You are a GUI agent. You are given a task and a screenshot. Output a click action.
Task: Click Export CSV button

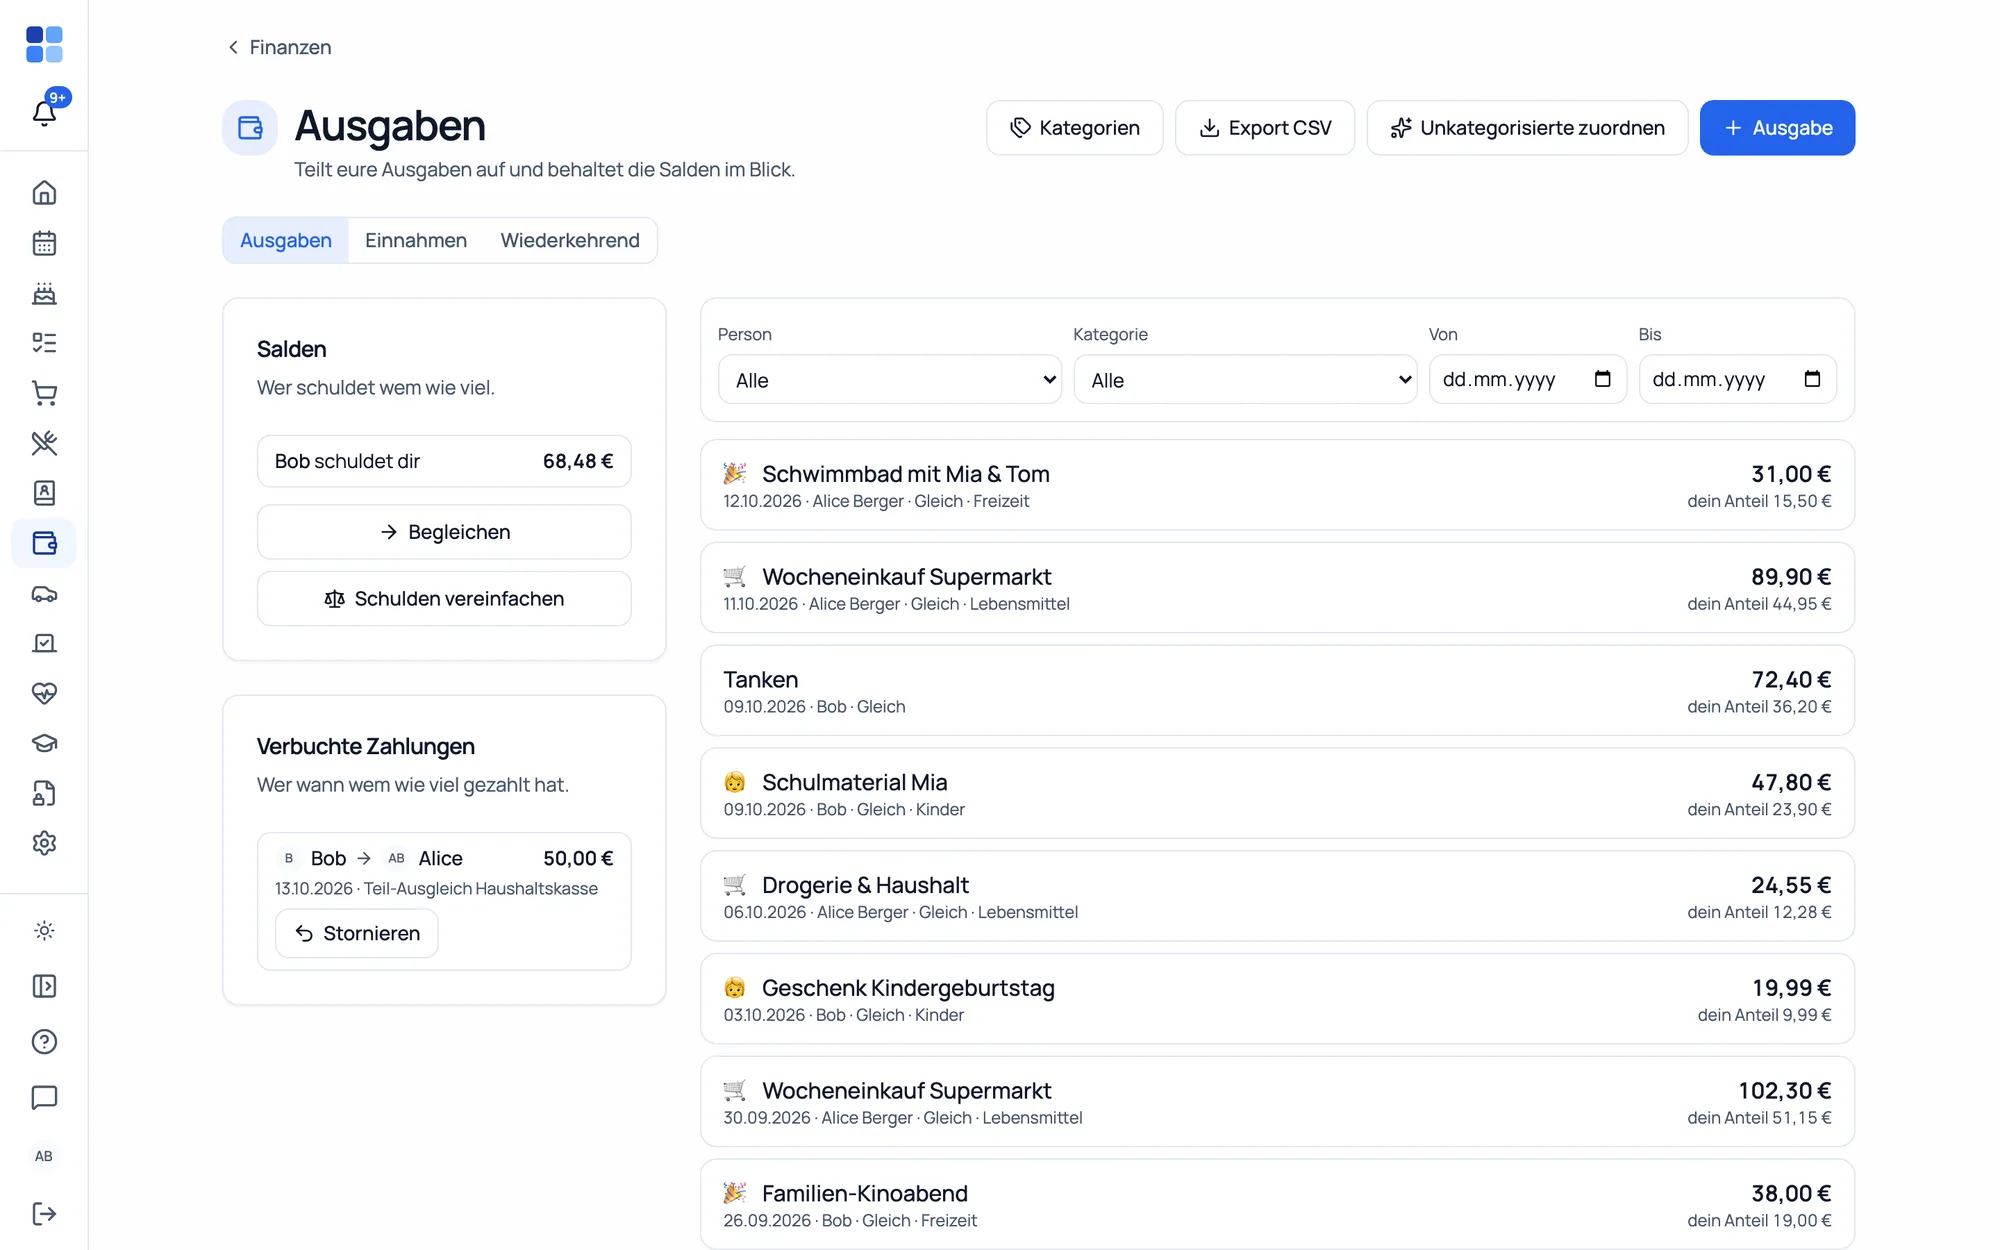pyautogui.click(x=1265, y=128)
